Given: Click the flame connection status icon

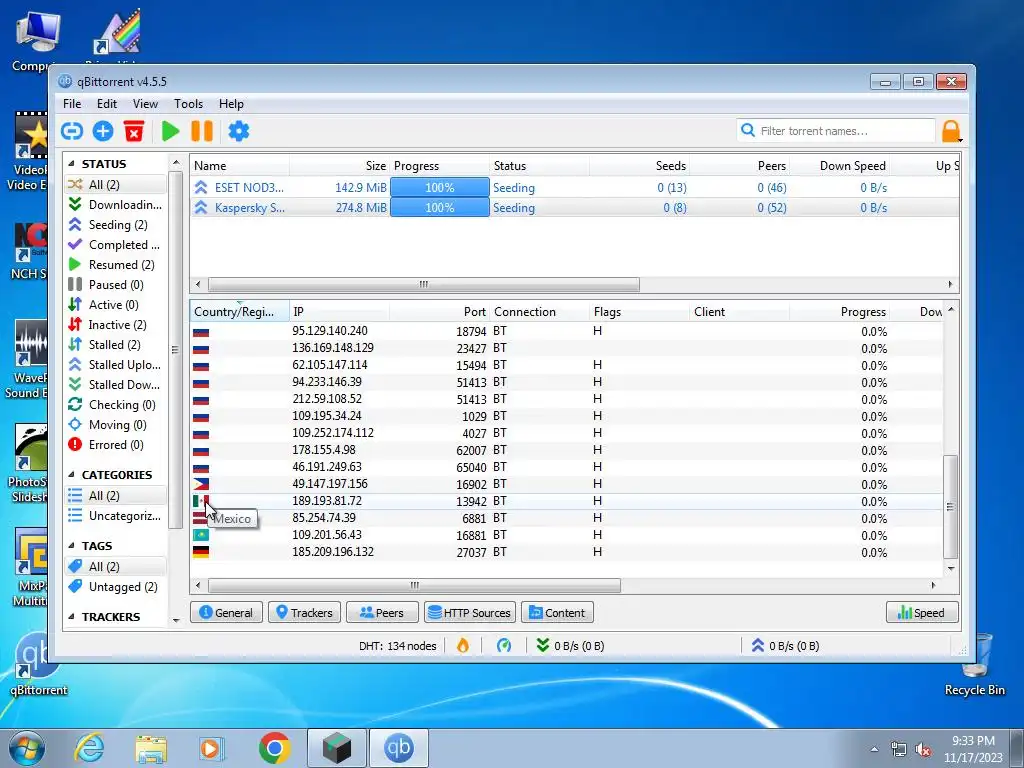Looking at the screenshot, I should tap(462, 646).
